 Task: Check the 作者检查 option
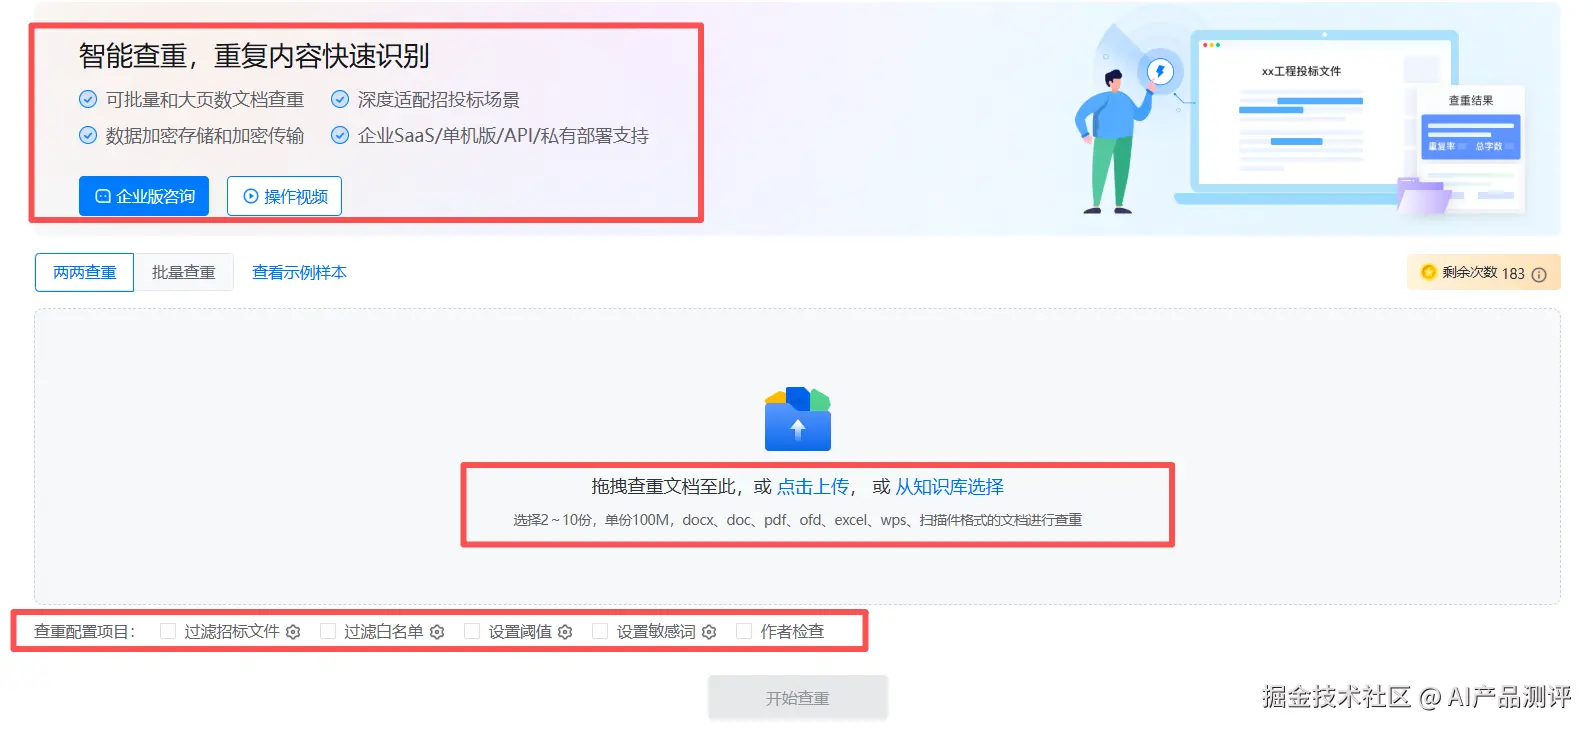coord(744,631)
